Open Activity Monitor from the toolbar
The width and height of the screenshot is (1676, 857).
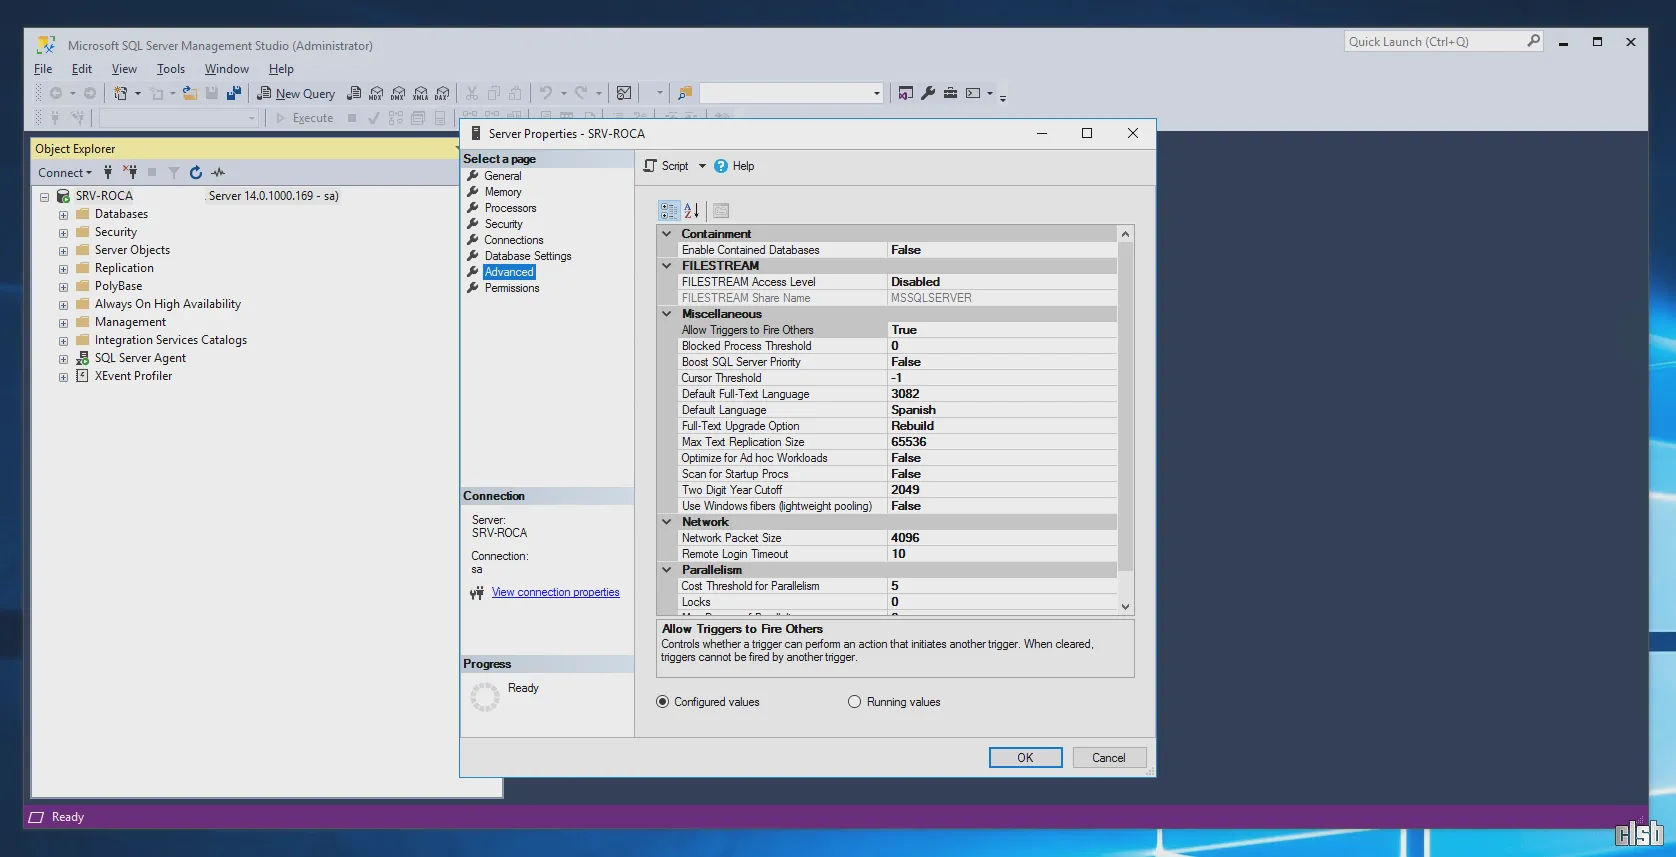(x=624, y=93)
